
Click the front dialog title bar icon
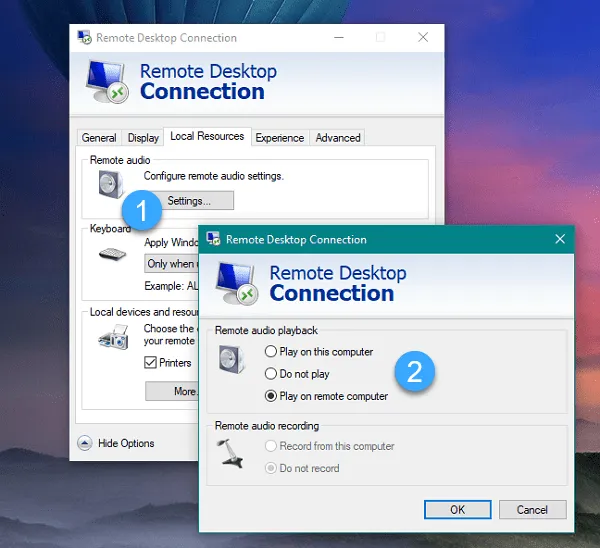[214, 239]
